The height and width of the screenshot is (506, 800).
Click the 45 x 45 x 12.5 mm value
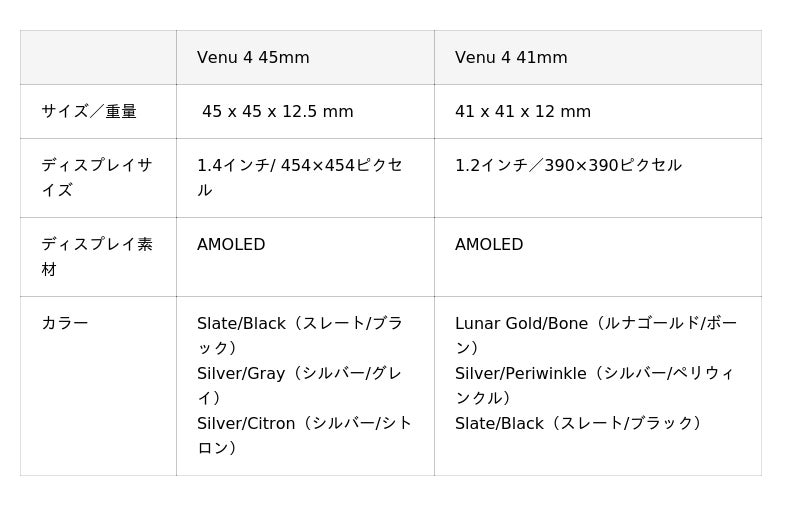pos(277,112)
